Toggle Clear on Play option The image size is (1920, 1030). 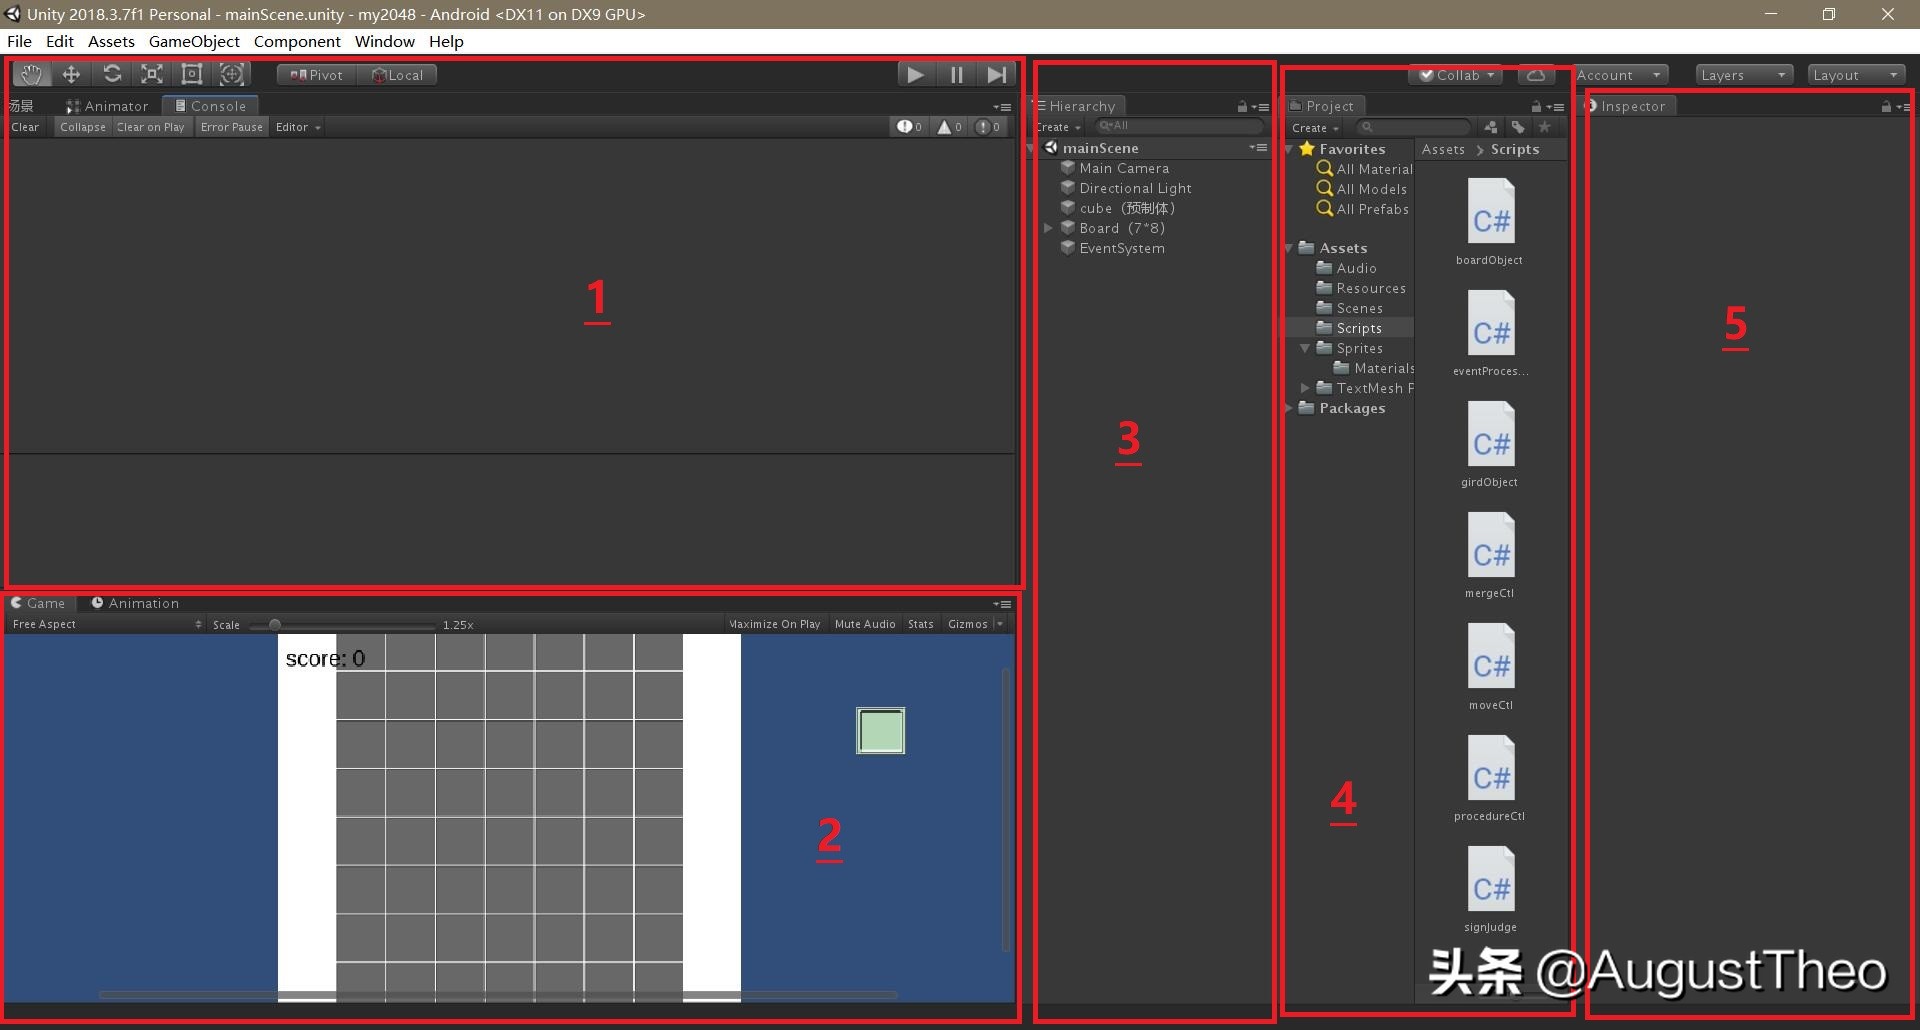[x=150, y=127]
